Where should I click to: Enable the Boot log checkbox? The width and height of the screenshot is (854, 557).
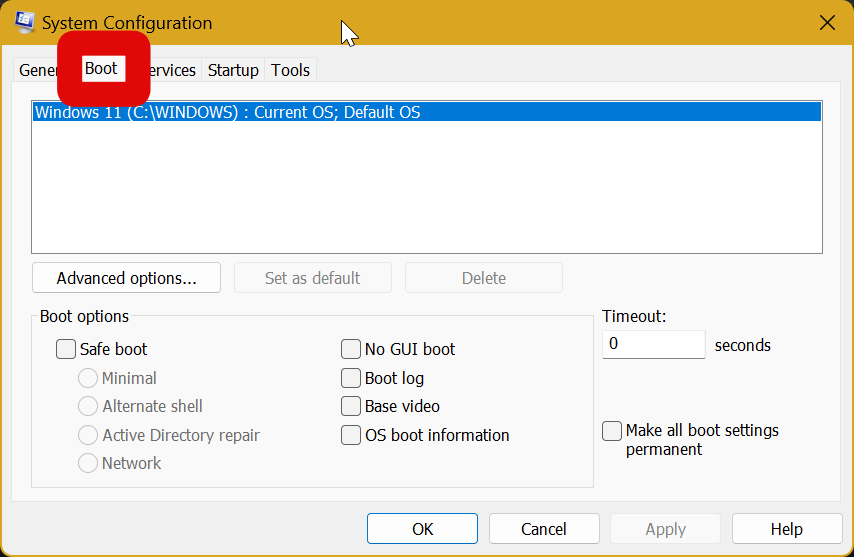(351, 378)
